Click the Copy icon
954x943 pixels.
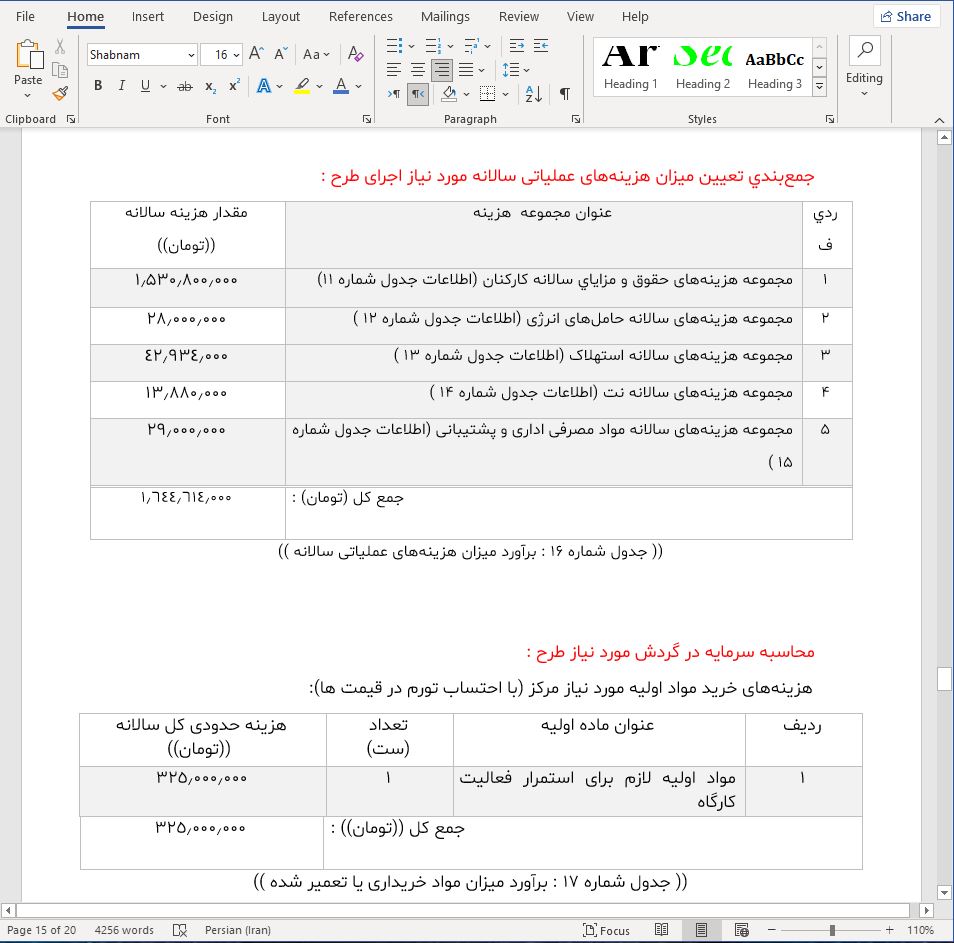tap(60, 70)
